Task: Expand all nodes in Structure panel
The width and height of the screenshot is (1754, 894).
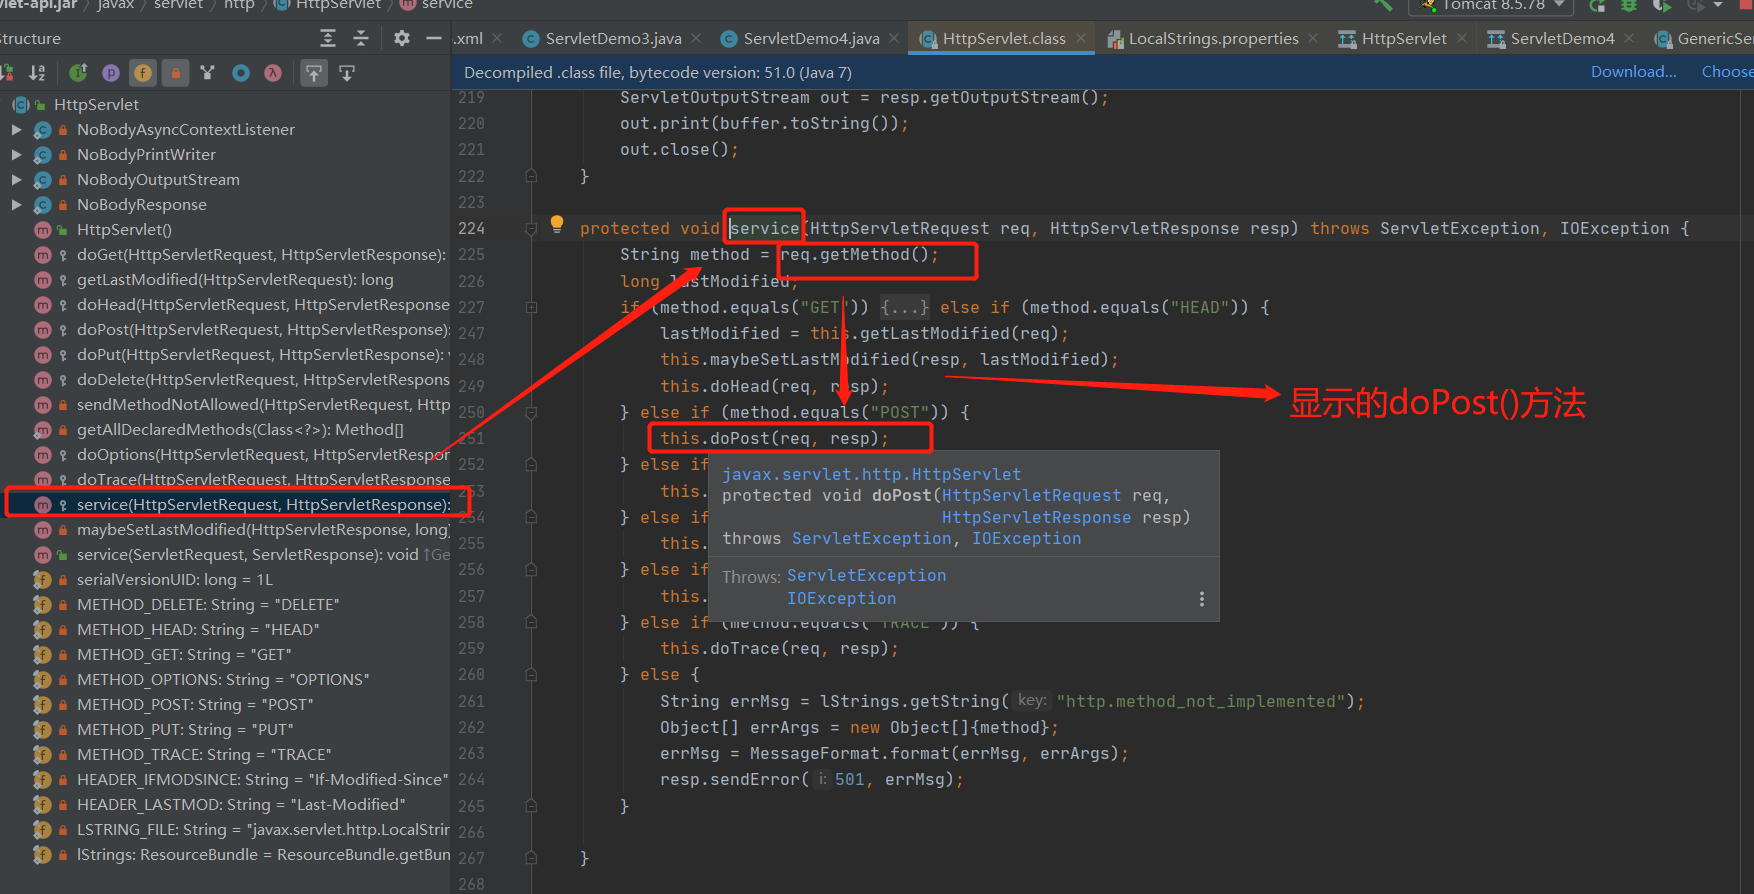Action: [328, 38]
